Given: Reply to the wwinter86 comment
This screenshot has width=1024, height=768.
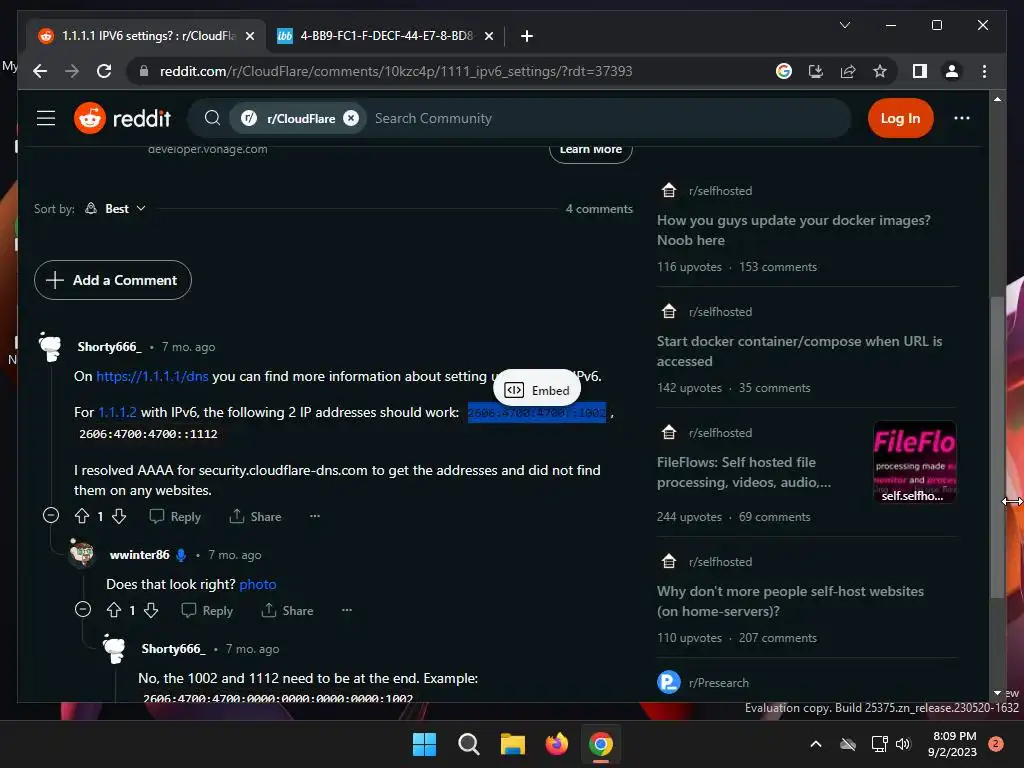Looking at the screenshot, I should tap(207, 611).
